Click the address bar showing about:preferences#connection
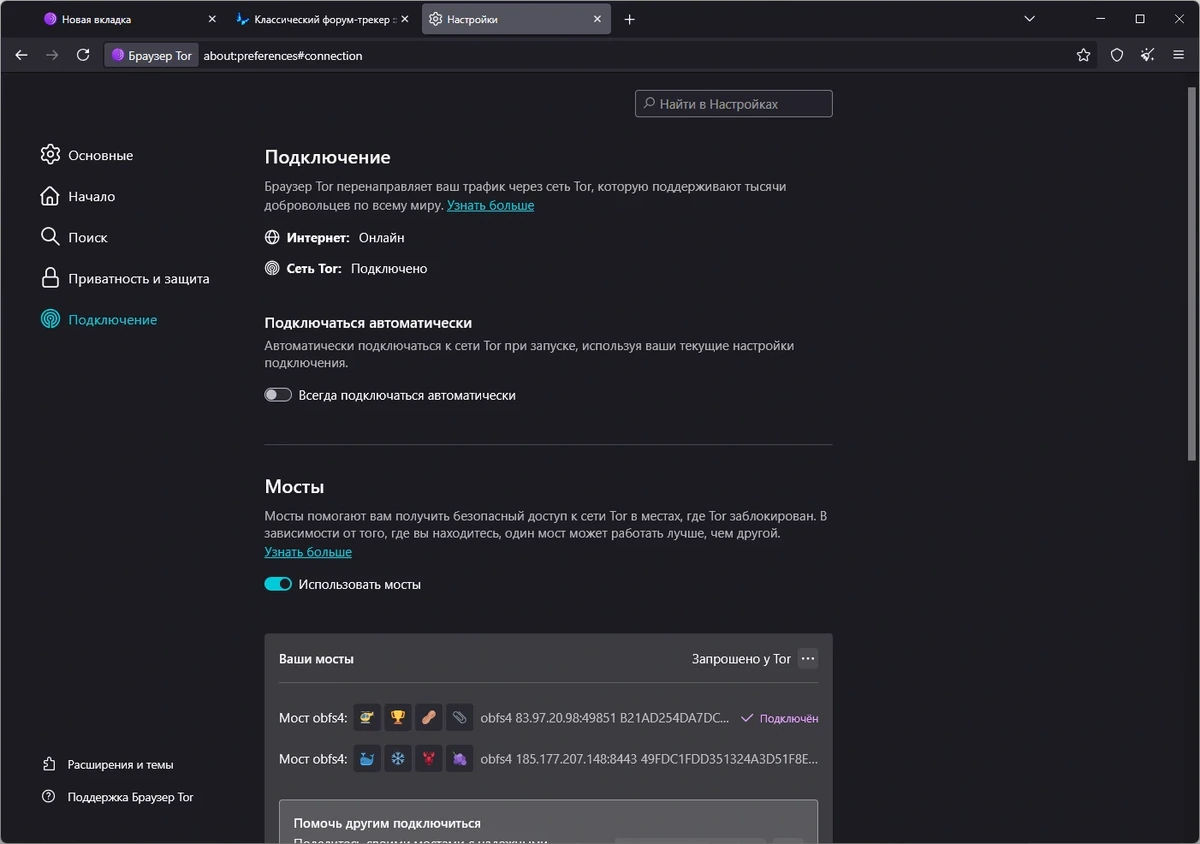Screen dimensions: 1200x844 (630, 56)
